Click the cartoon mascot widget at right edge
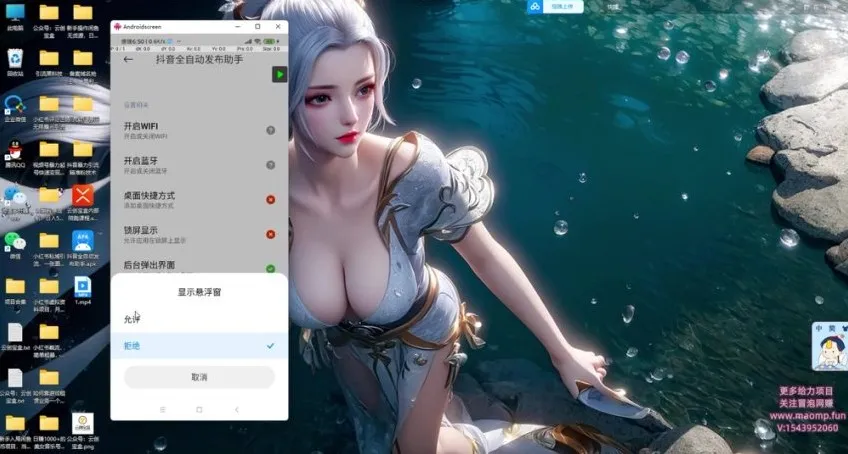Screen dimensions: 848x454 coord(830,347)
